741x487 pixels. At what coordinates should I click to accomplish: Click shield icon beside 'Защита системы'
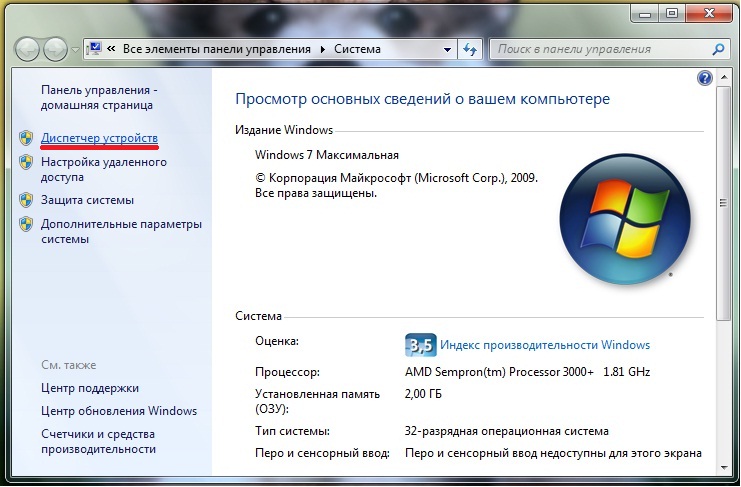click(x=26, y=200)
